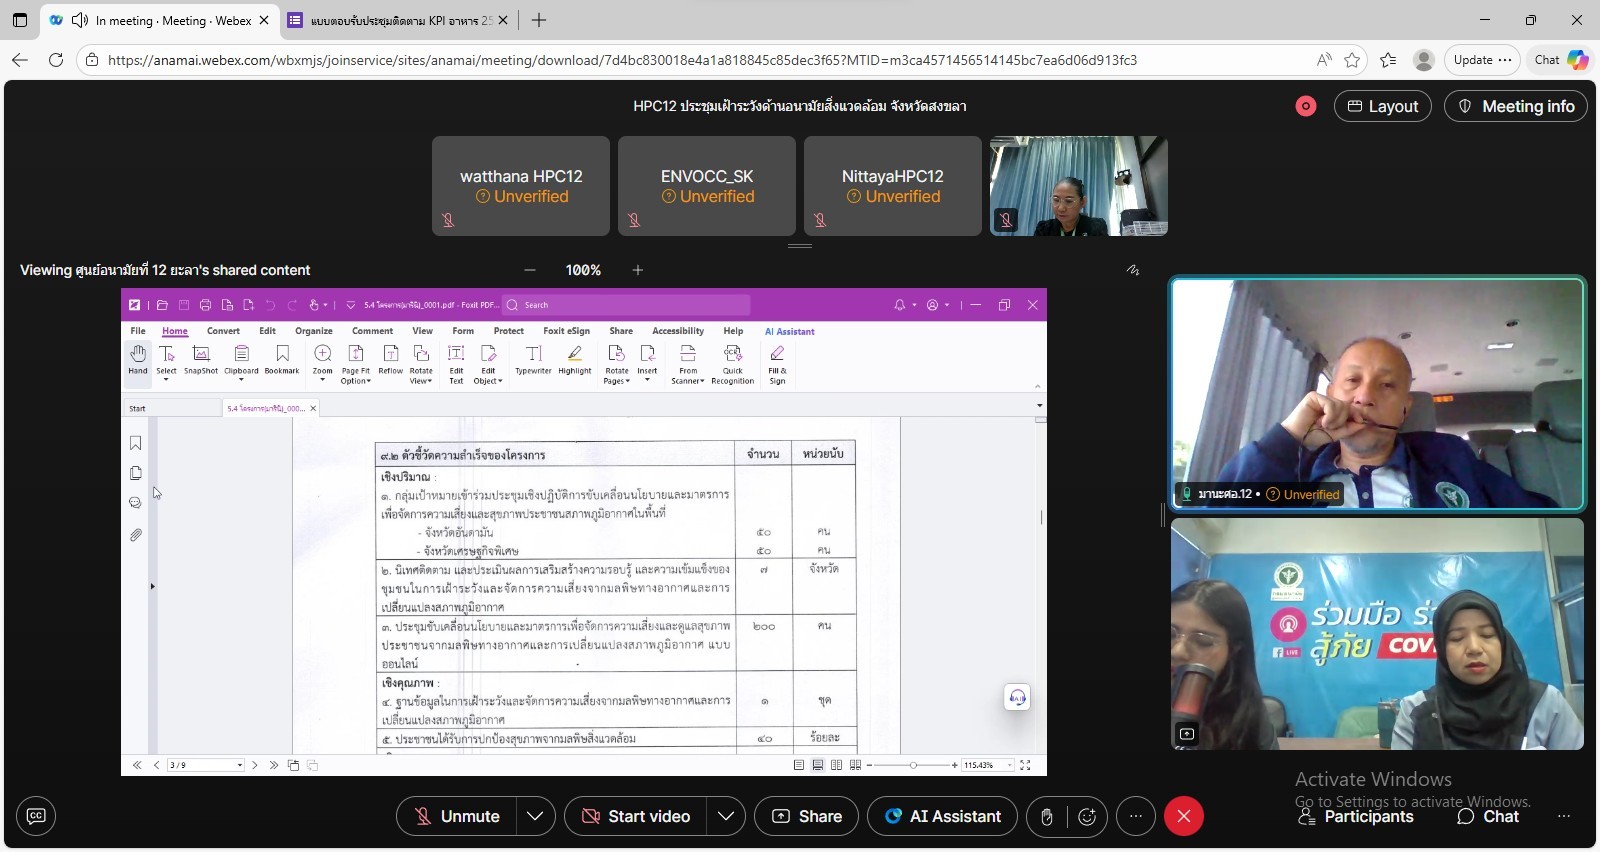The width and height of the screenshot is (1600, 852).
Task: Click the red recording indicator icon
Action: point(1306,106)
